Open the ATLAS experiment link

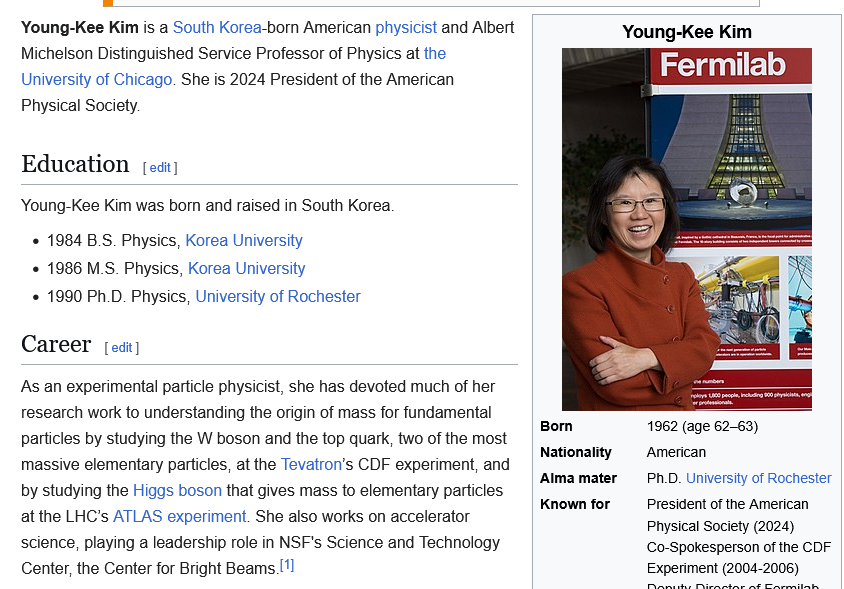[x=179, y=516]
